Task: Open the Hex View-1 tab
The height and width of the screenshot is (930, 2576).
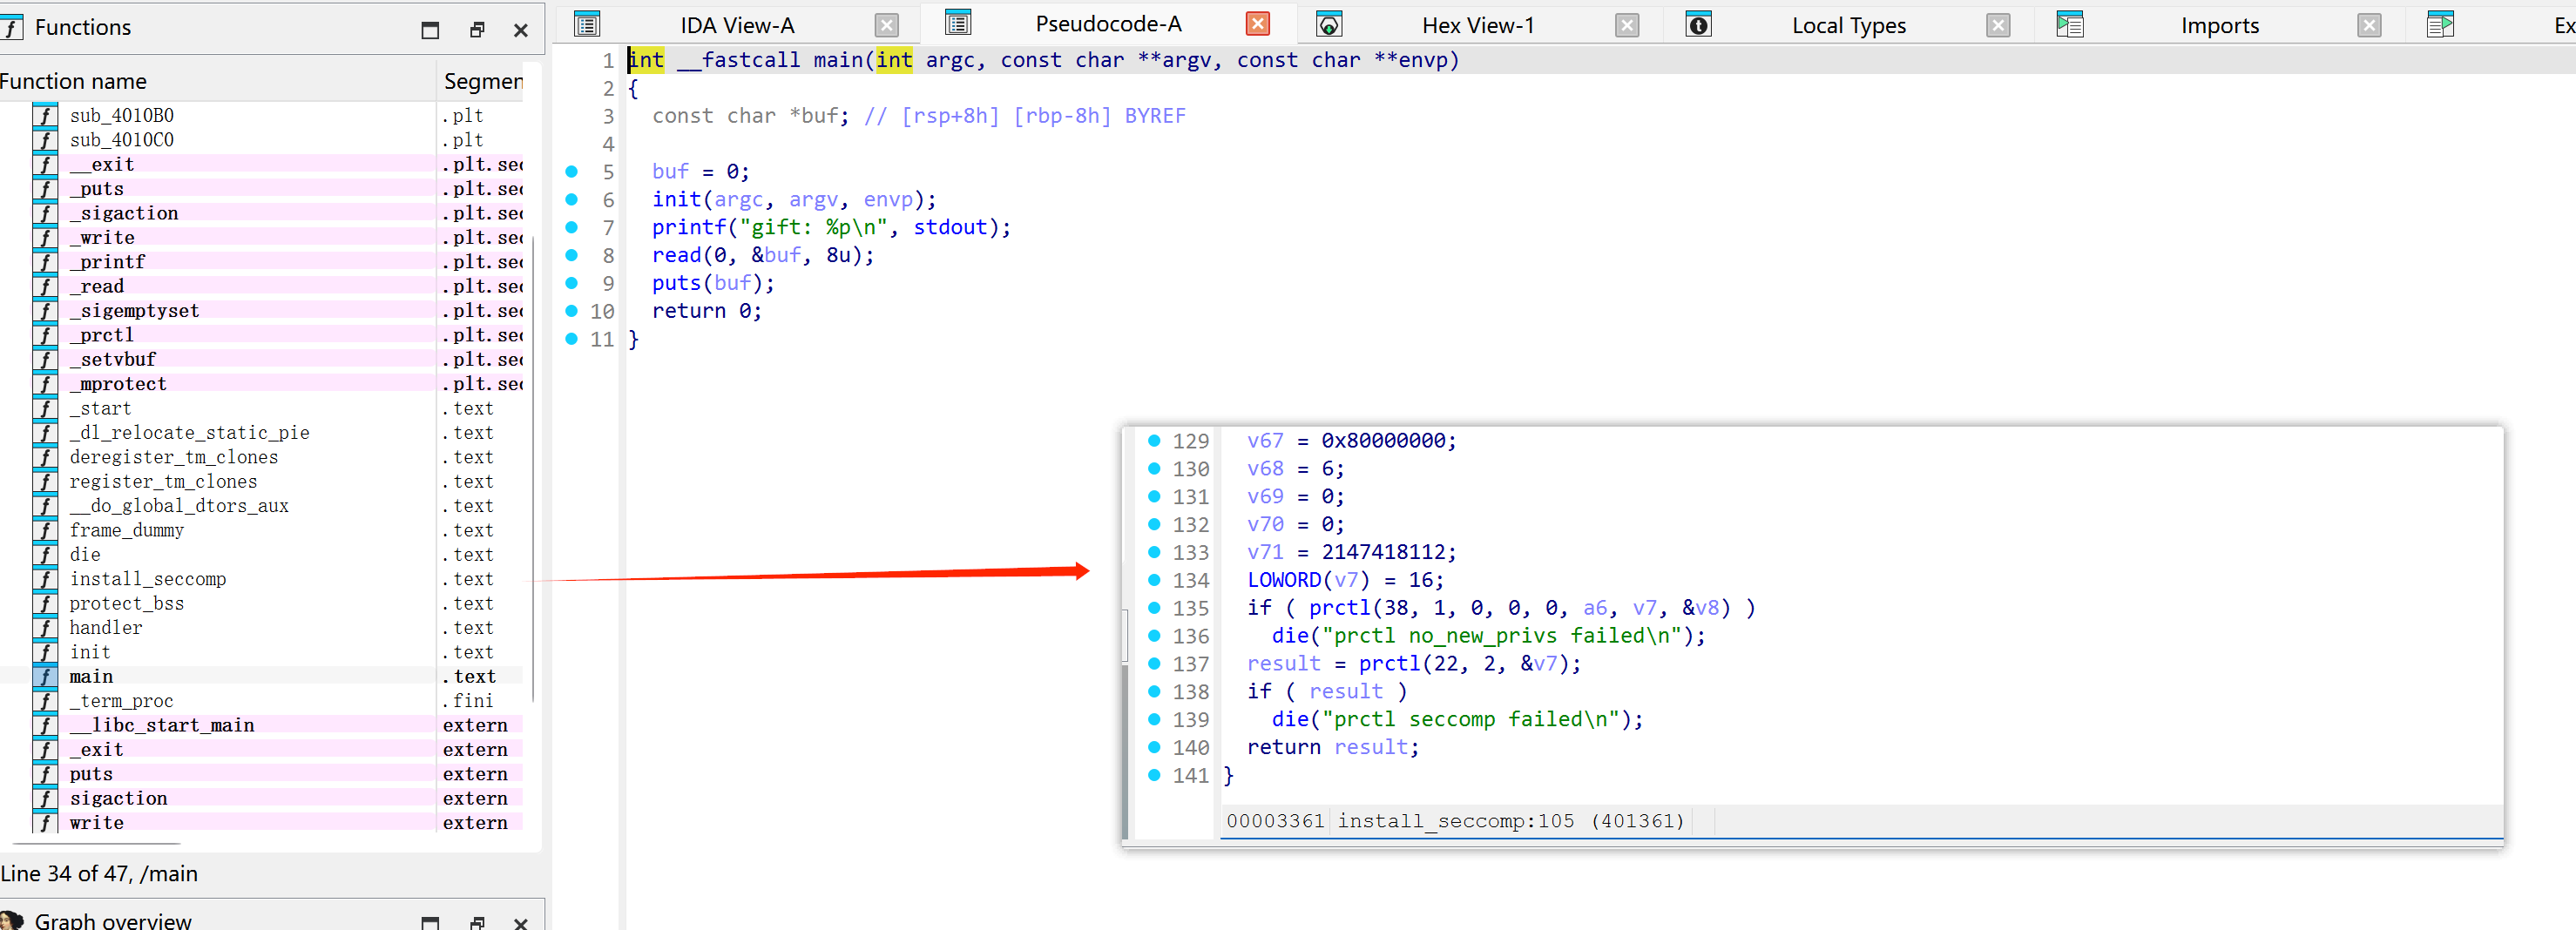Action: (x=1478, y=25)
